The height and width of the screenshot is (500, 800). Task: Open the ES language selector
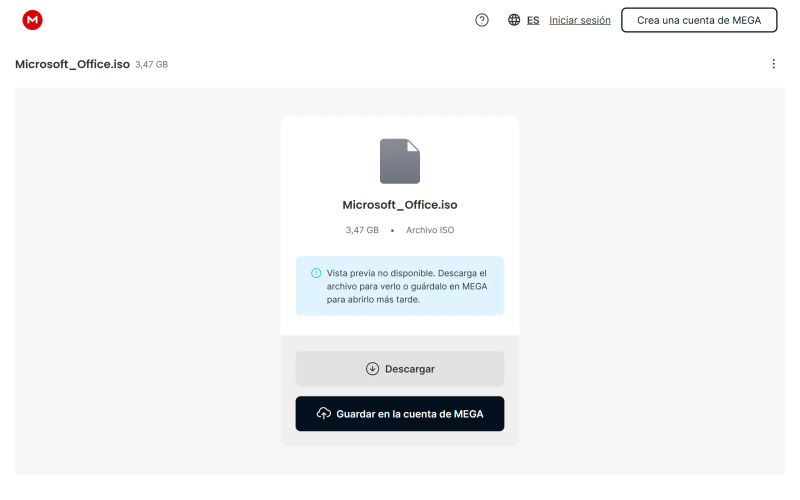(533, 20)
